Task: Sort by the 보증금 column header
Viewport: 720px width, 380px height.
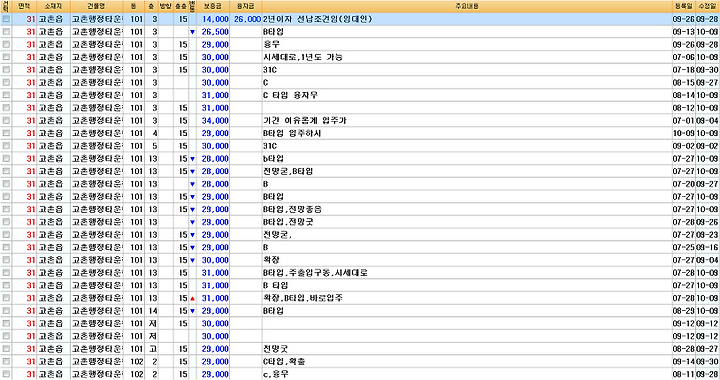Action: 213,6
